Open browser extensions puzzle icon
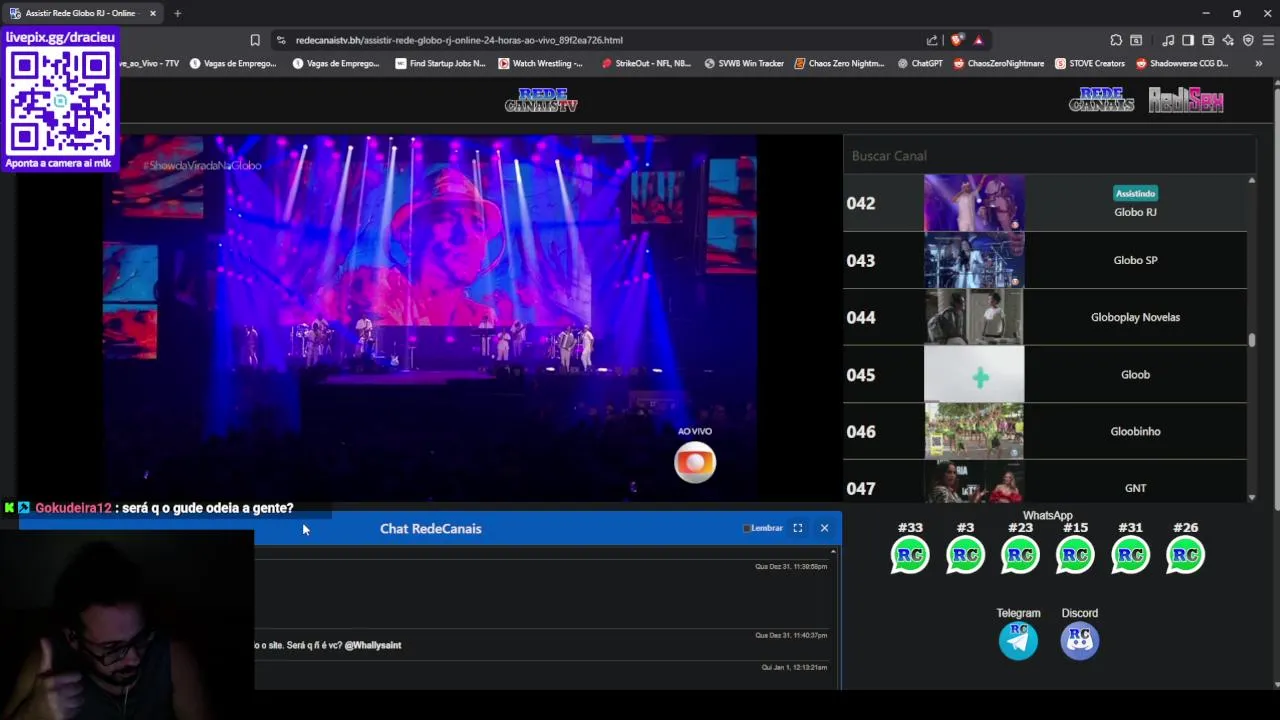1280x720 pixels. tap(1116, 40)
